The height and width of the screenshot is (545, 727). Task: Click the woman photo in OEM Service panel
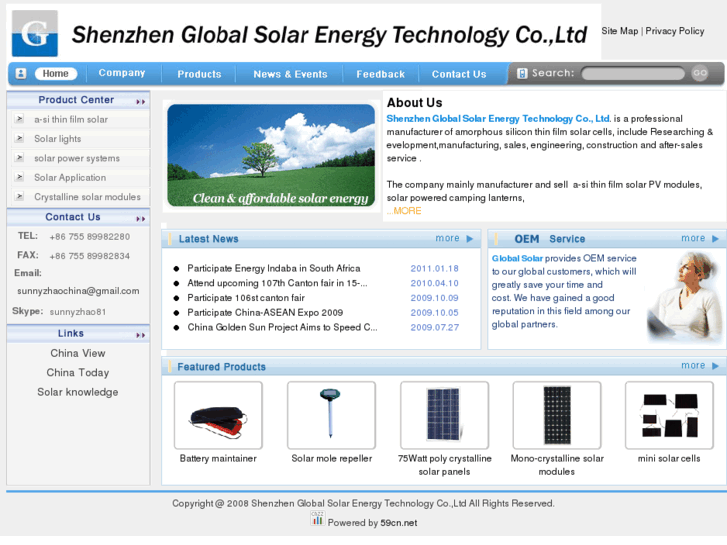tap(684, 298)
